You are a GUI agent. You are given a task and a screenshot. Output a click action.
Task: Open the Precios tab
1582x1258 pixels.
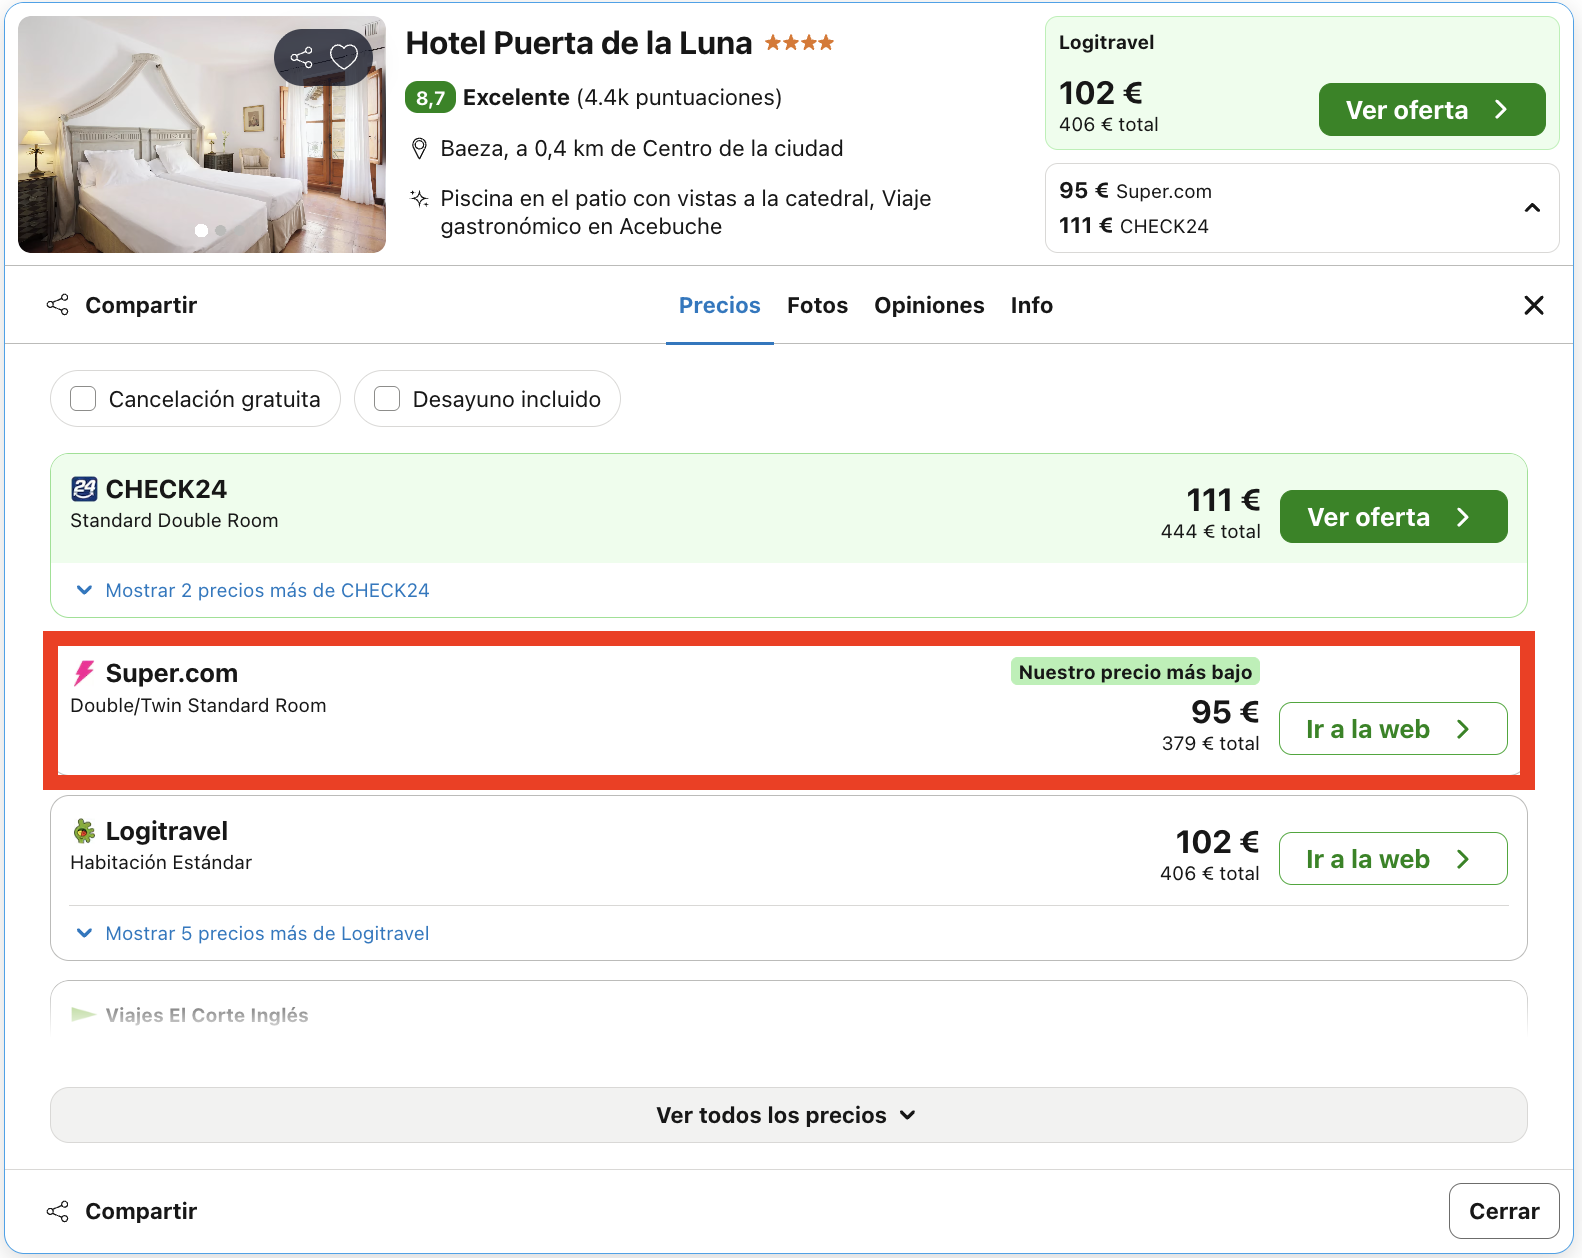click(720, 305)
